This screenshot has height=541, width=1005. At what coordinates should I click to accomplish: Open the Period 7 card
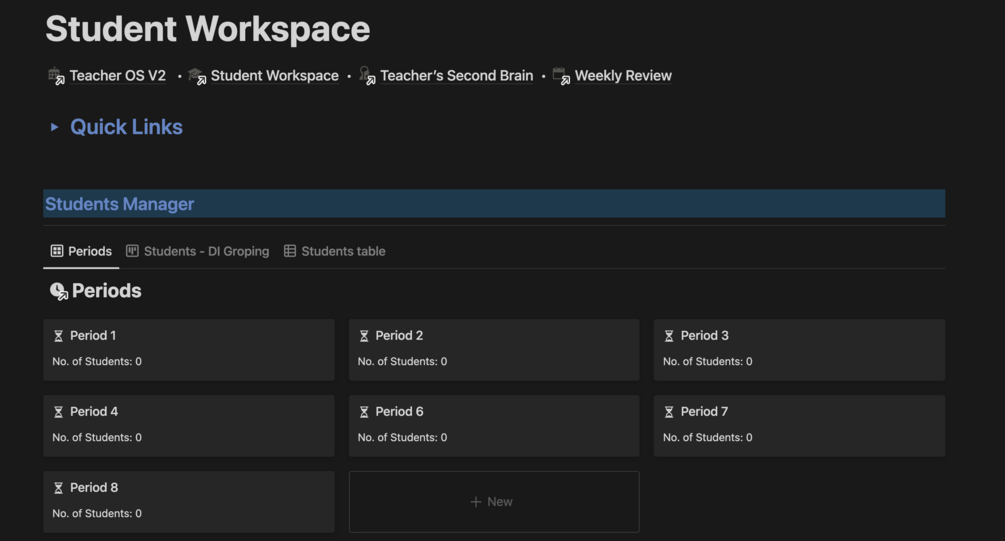(798, 425)
